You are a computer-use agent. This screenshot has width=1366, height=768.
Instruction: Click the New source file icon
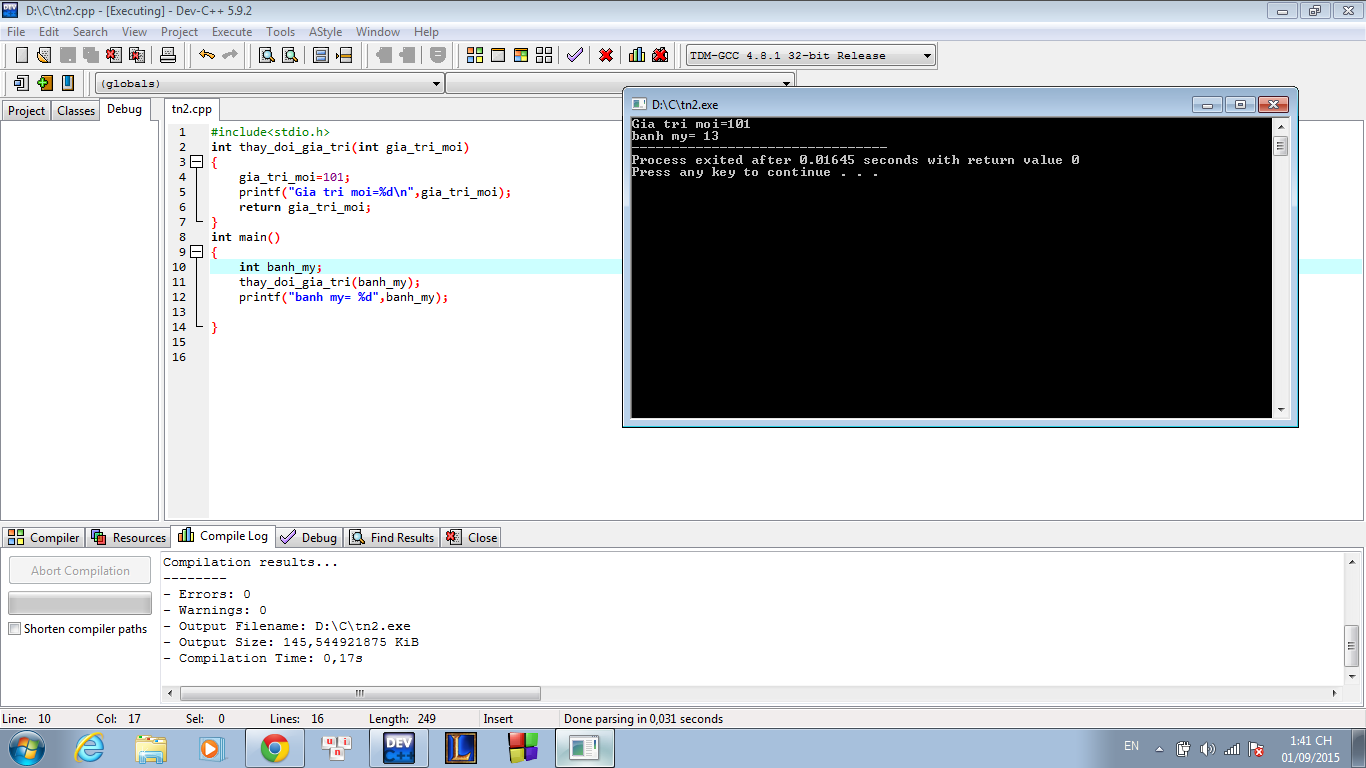pyautogui.click(x=21, y=56)
